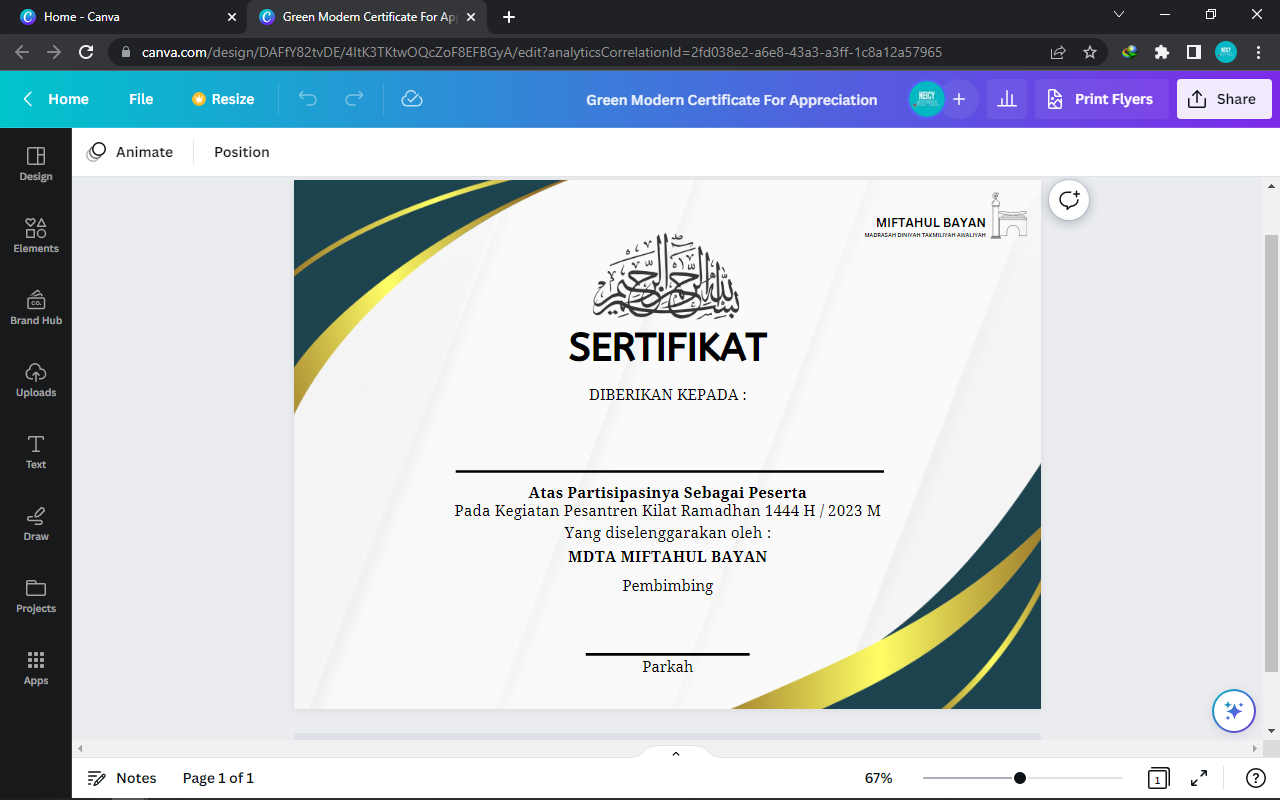Open the Projects panel
Image resolution: width=1280 pixels, height=800 pixels.
(x=36, y=595)
